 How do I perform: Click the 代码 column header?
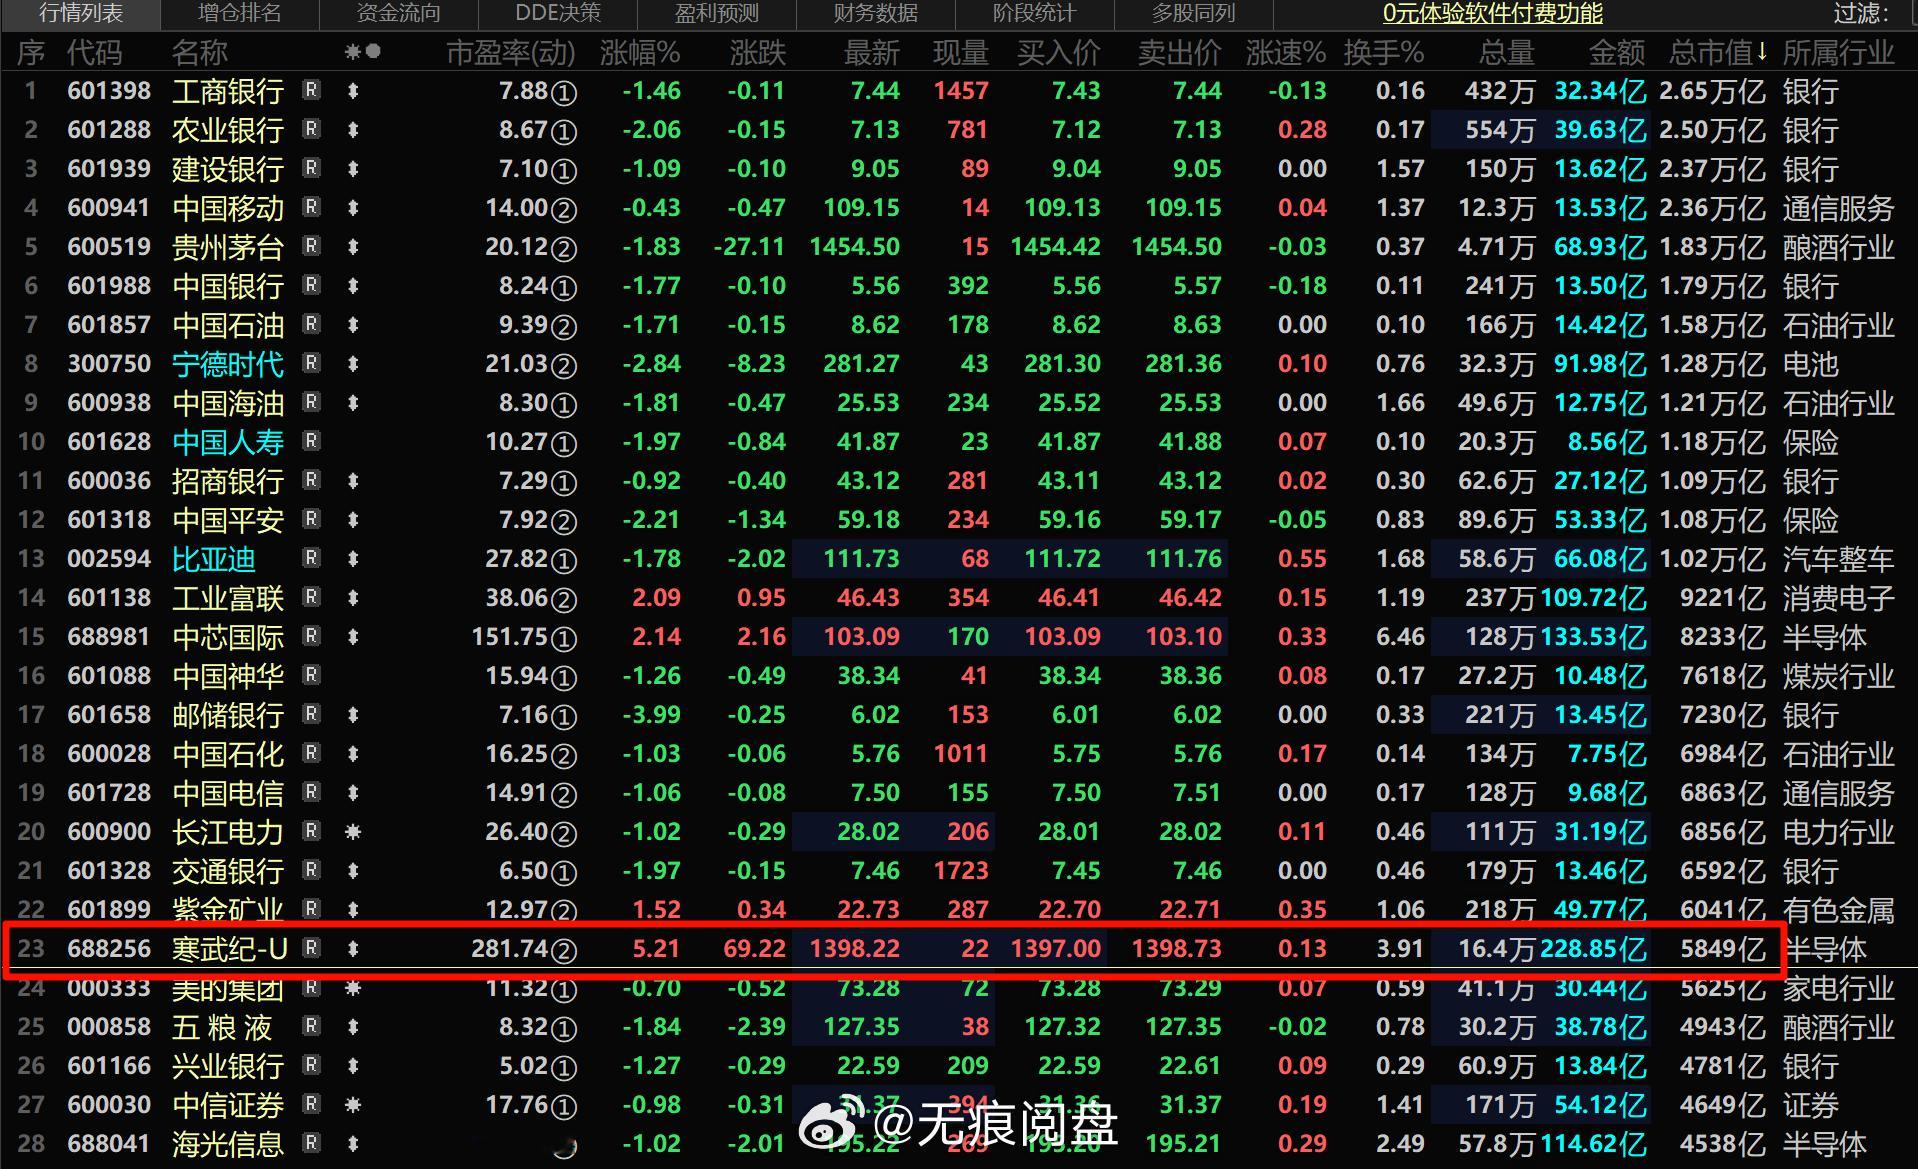click(94, 52)
